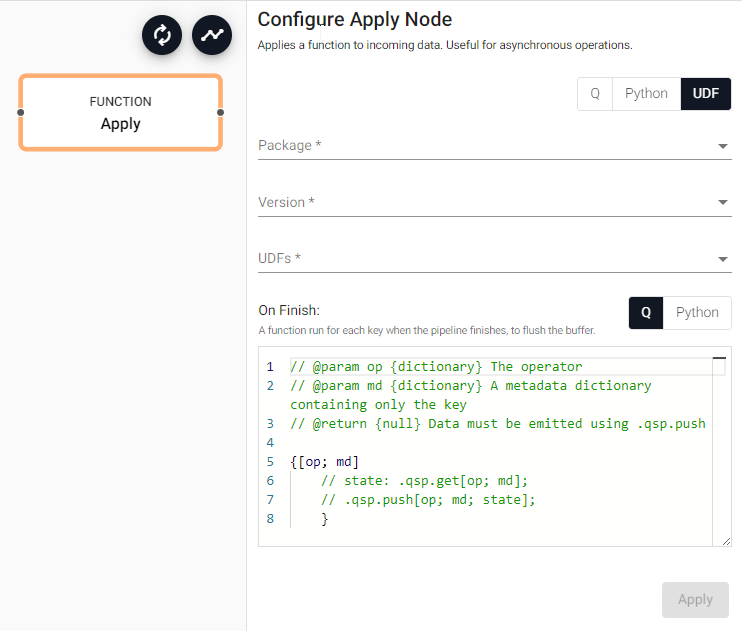Click the left connector dot on Apply node
The width and height of the screenshot is (742, 631).
pos(20,113)
